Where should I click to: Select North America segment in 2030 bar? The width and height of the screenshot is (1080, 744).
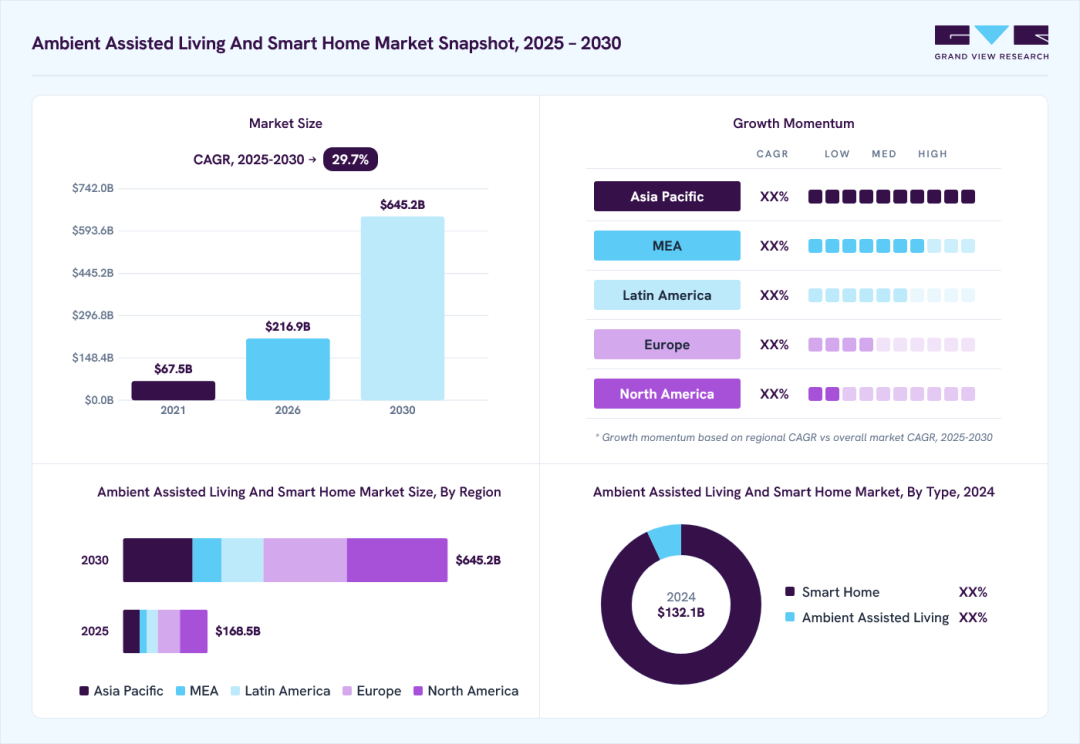point(397,560)
